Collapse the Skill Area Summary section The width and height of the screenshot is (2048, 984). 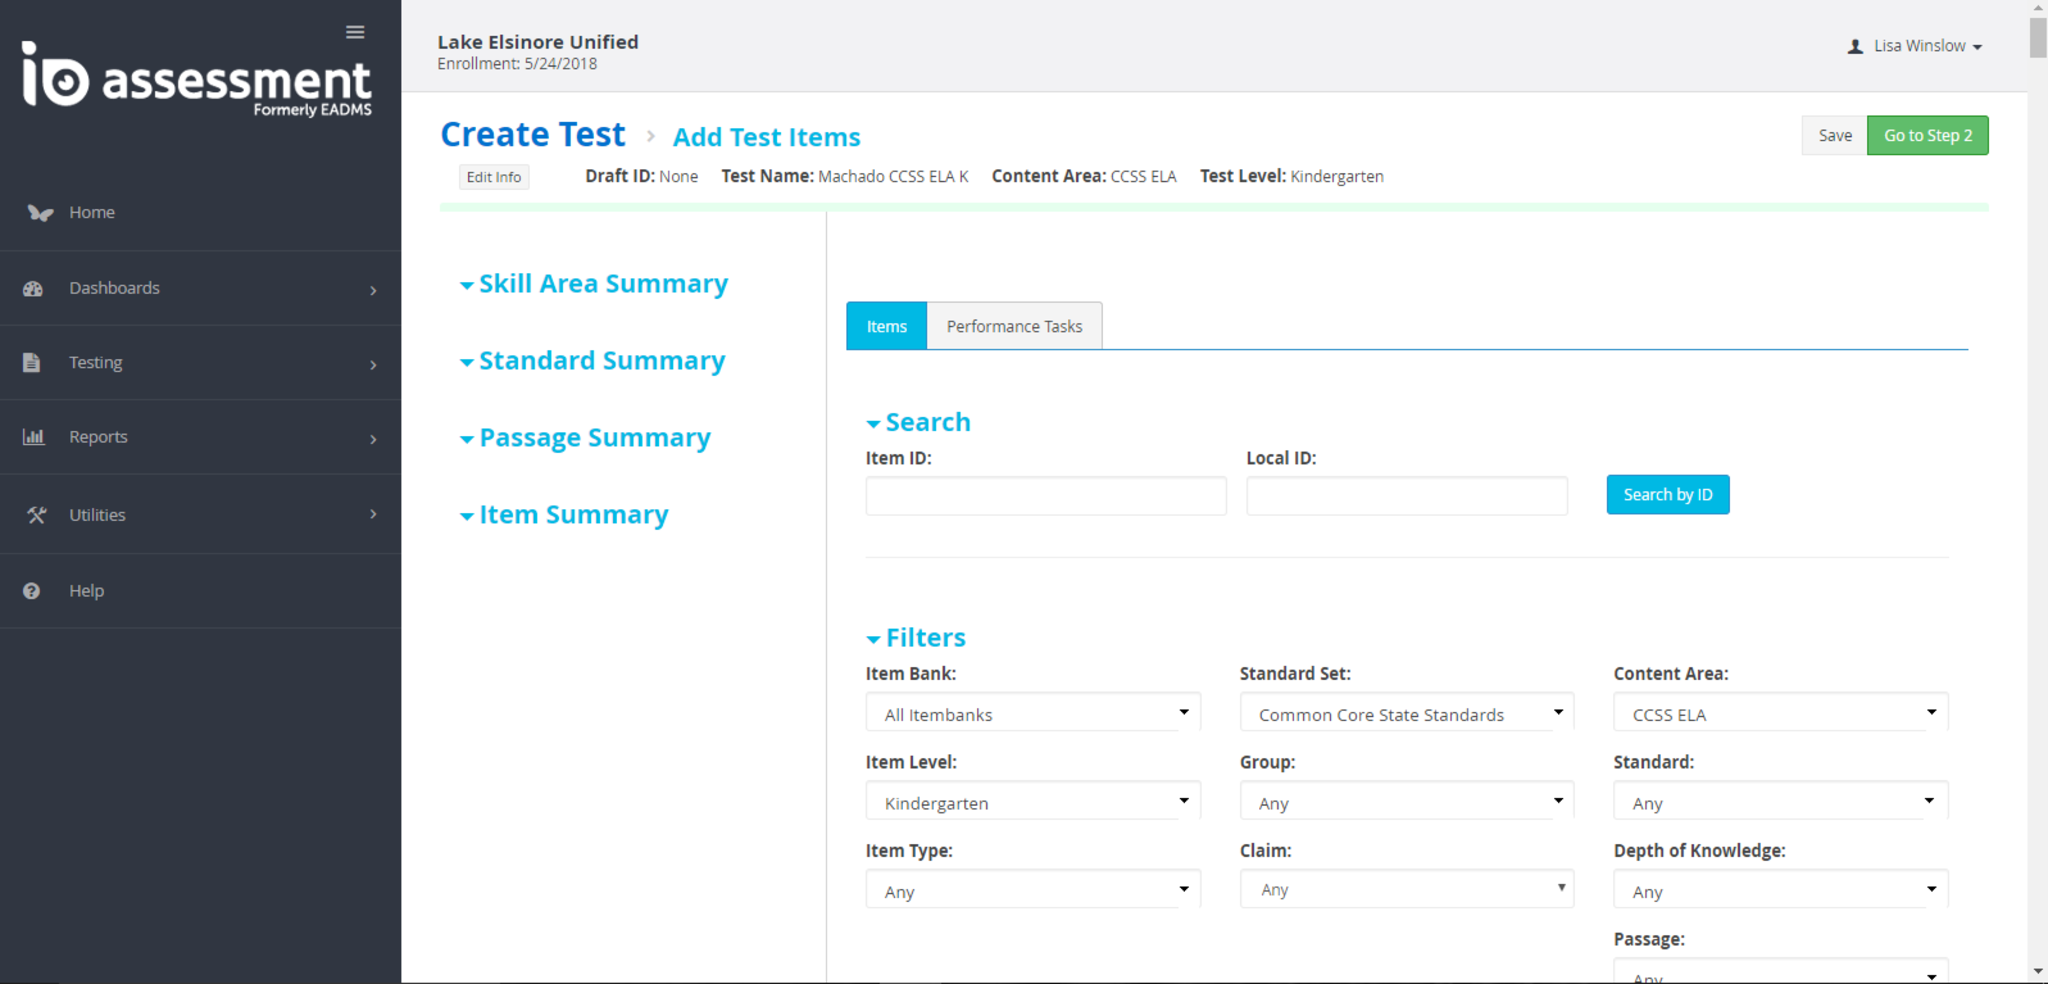[594, 284]
